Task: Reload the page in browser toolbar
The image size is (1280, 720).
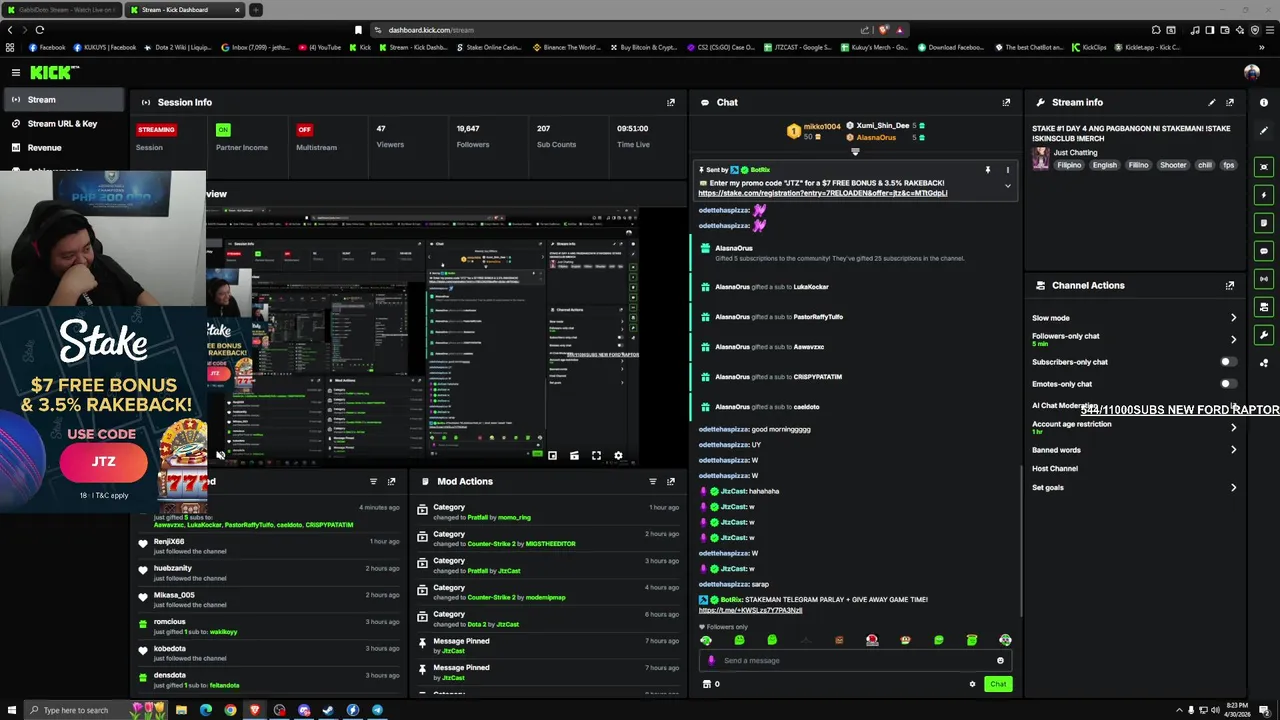Action: click(x=40, y=30)
